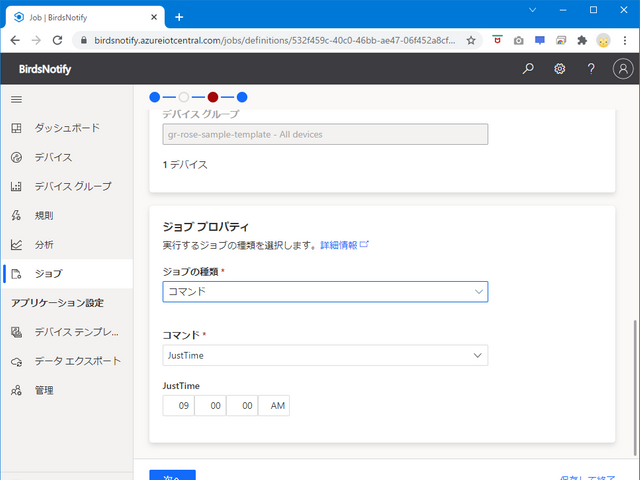Select ジョブ in the sidebar
Image resolution: width=640 pixels, height=480 pixels.
pyautogui.click(x=67, y=274)
